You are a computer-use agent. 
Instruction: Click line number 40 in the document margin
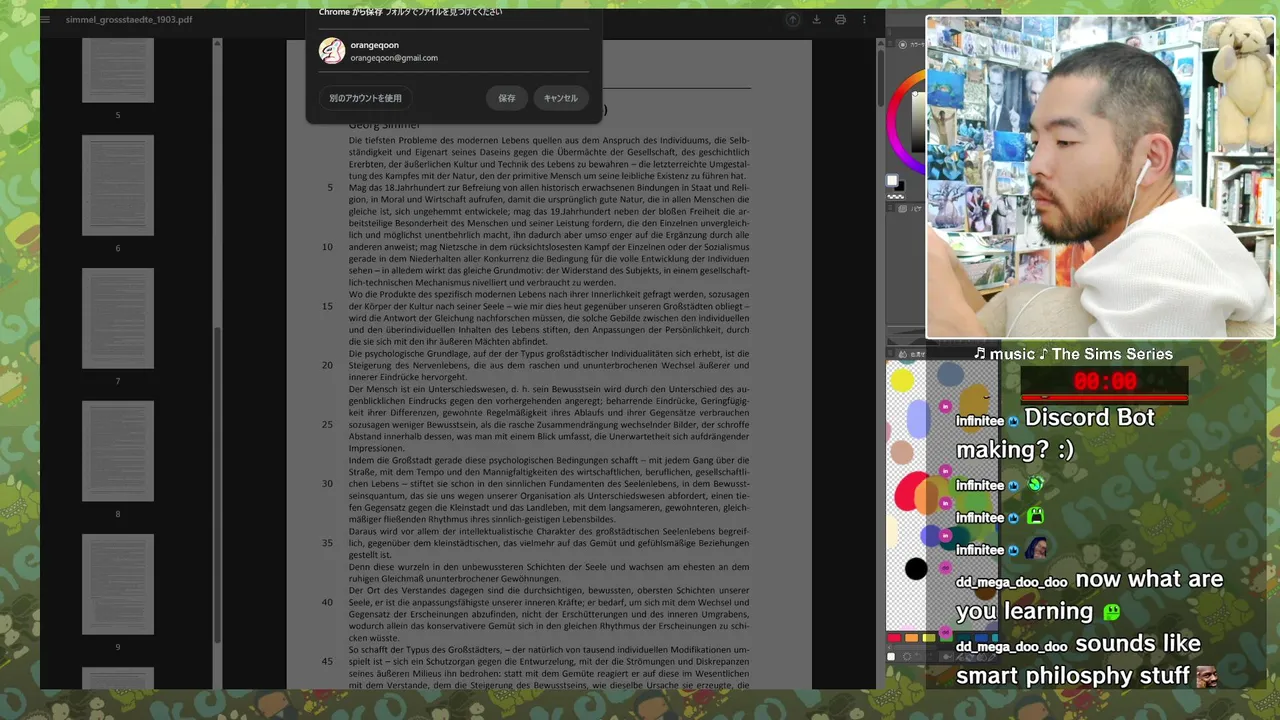point(327,602)
